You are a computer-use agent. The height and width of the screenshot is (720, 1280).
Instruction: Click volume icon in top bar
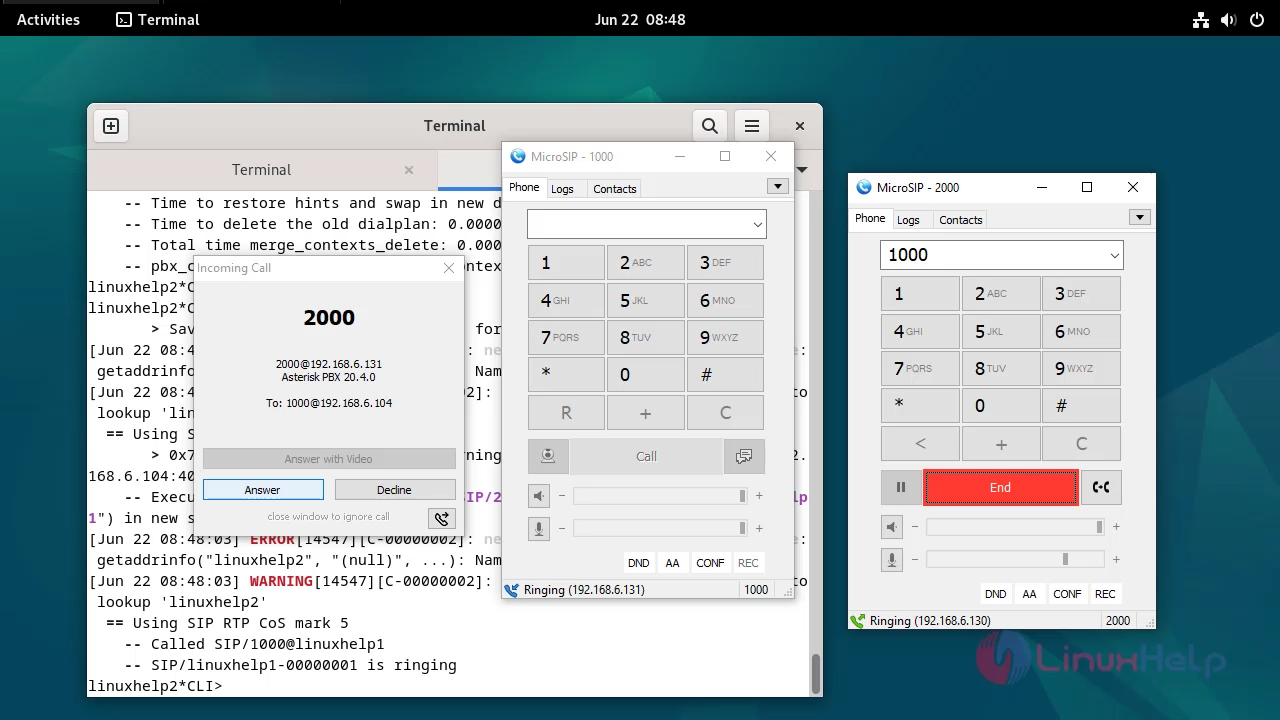1228,19
